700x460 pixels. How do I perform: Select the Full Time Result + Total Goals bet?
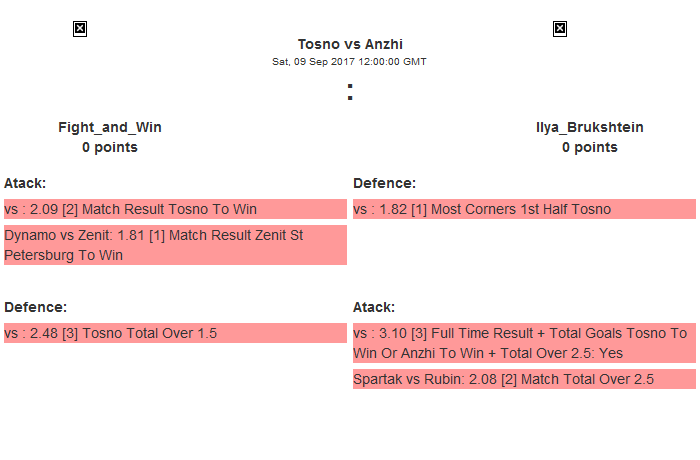click(x=524, y=343)
